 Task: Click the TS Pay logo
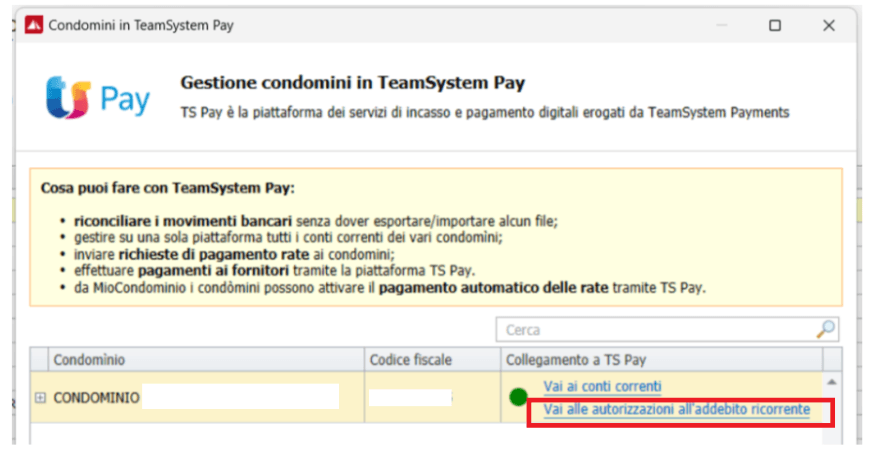tap(98, 98)
